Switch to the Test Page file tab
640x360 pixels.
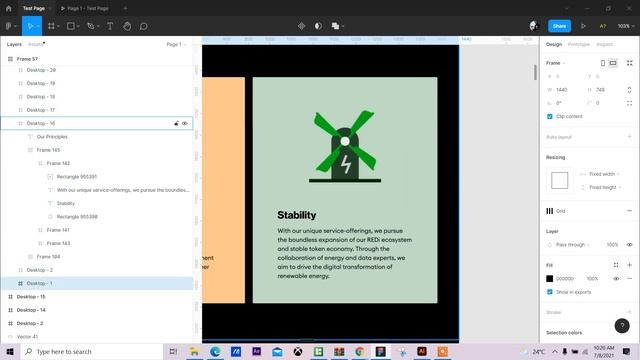coord(33,8)
